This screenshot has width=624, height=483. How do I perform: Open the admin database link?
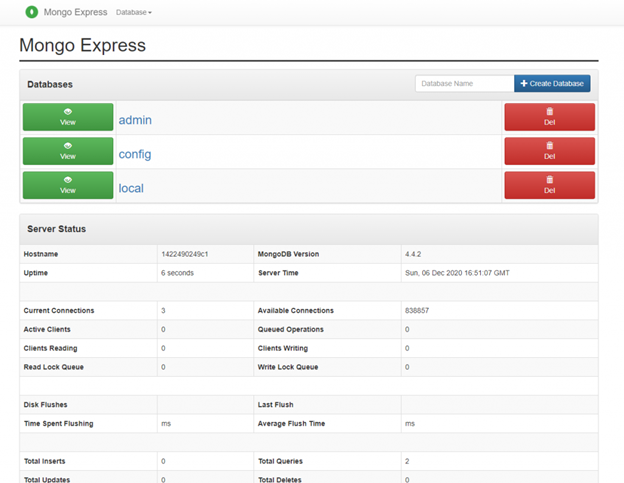tap(135, 120)
